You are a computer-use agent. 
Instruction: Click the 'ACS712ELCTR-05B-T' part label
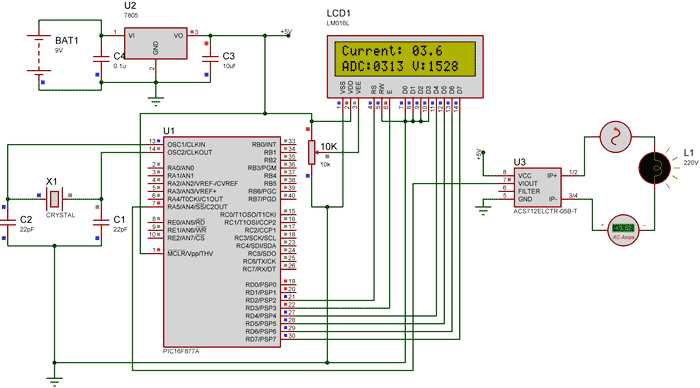tap(545, 211)
